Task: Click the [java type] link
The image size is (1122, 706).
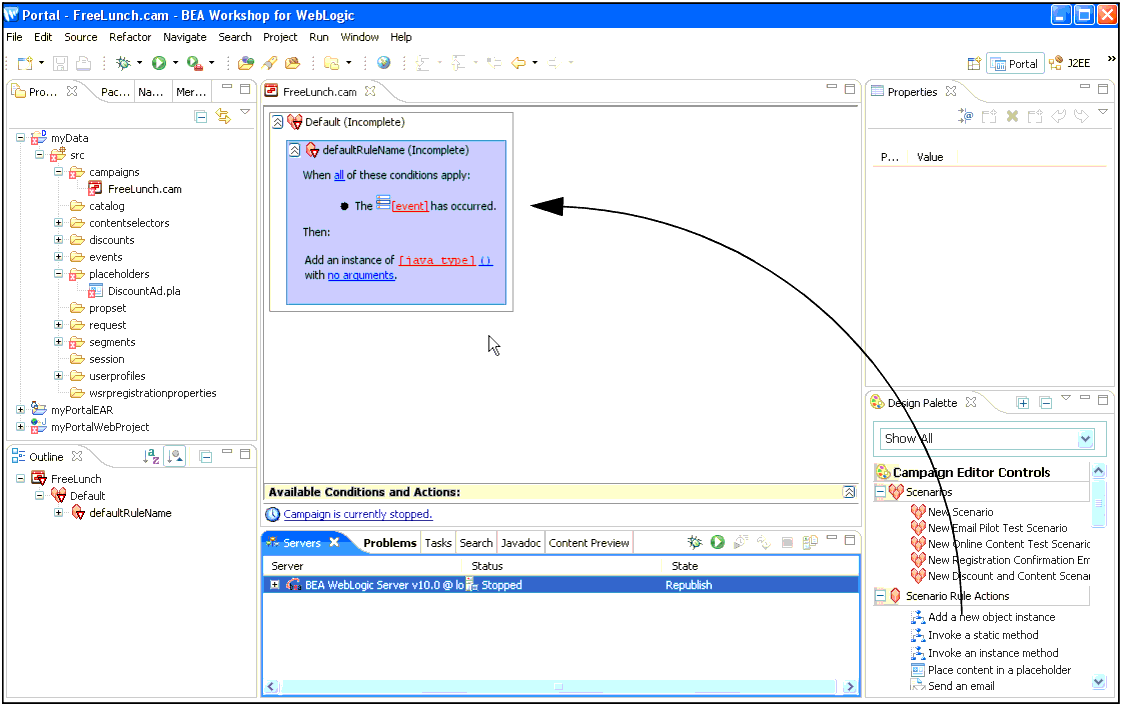Action: tap(436, 260)
